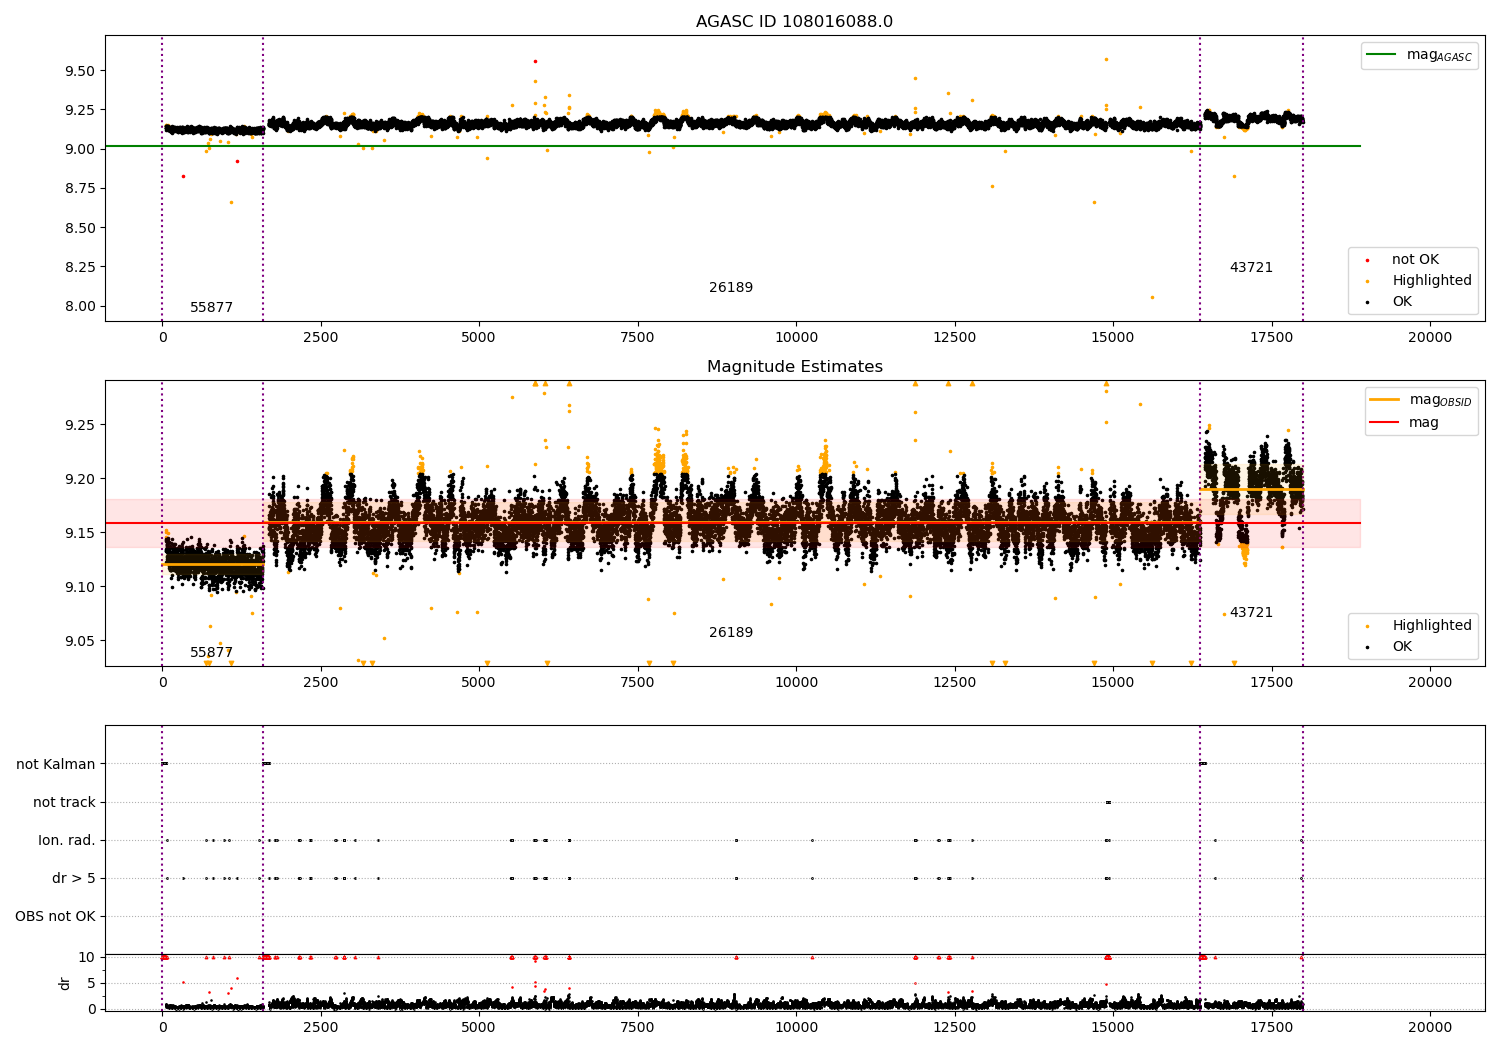Click the 9.15 y-tick of Magnitude Estimates plot
The image size is (1500, 1050).
click(80, 533)
